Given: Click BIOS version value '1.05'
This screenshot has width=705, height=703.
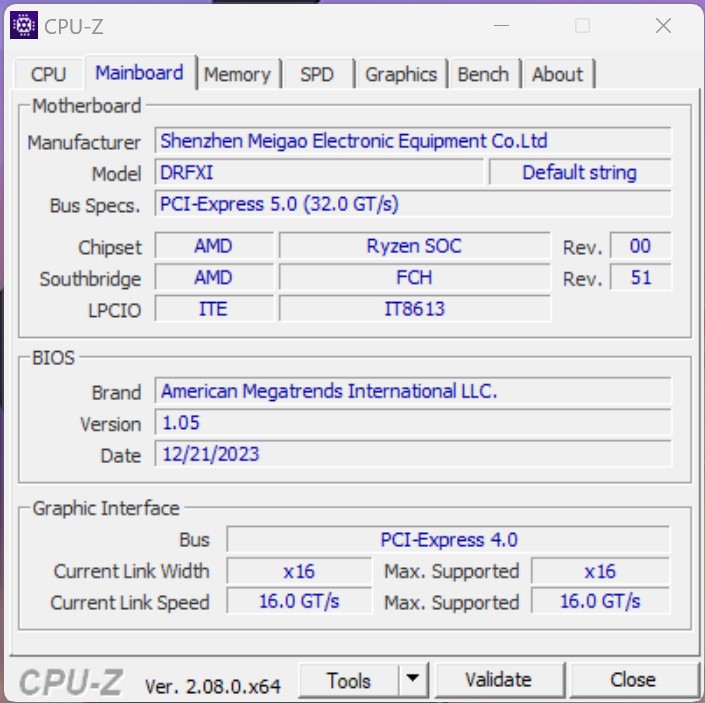Looking at the screenshot, I should pyautogui.click(x=413, y=422).
